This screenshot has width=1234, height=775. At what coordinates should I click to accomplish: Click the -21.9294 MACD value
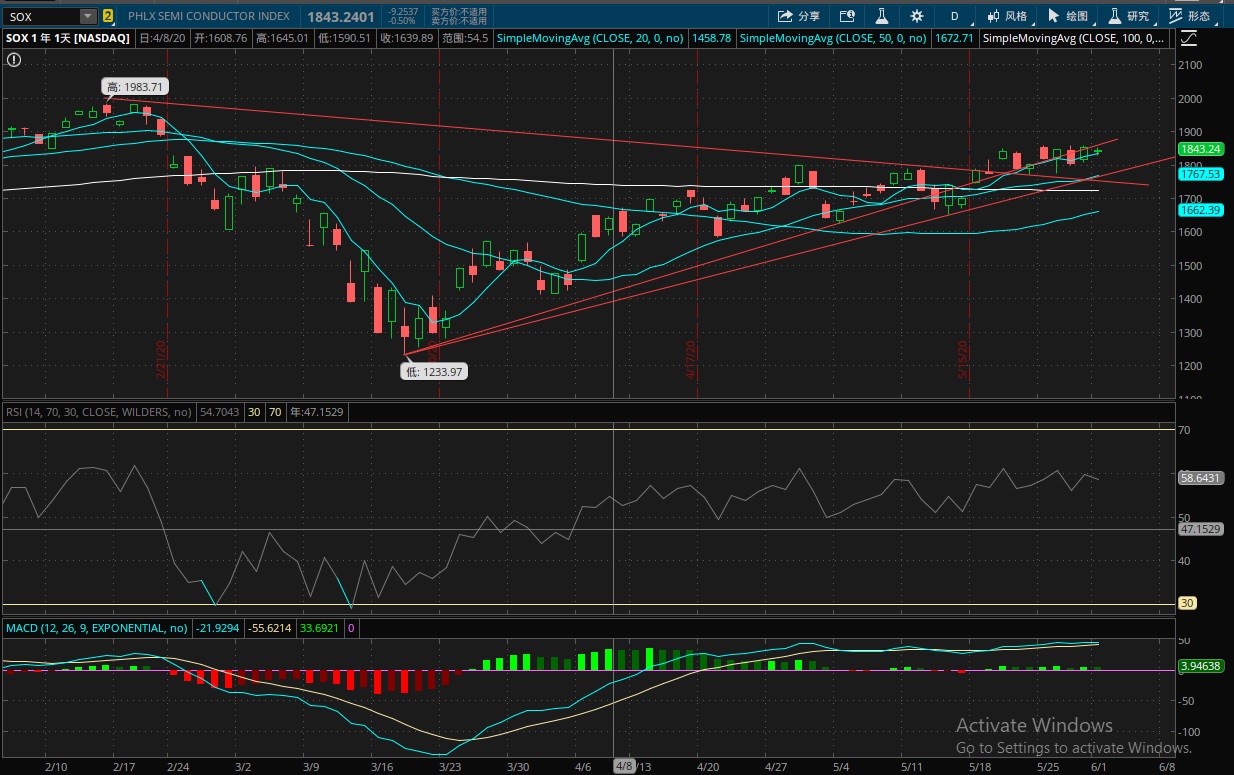(x=220, y=628)
